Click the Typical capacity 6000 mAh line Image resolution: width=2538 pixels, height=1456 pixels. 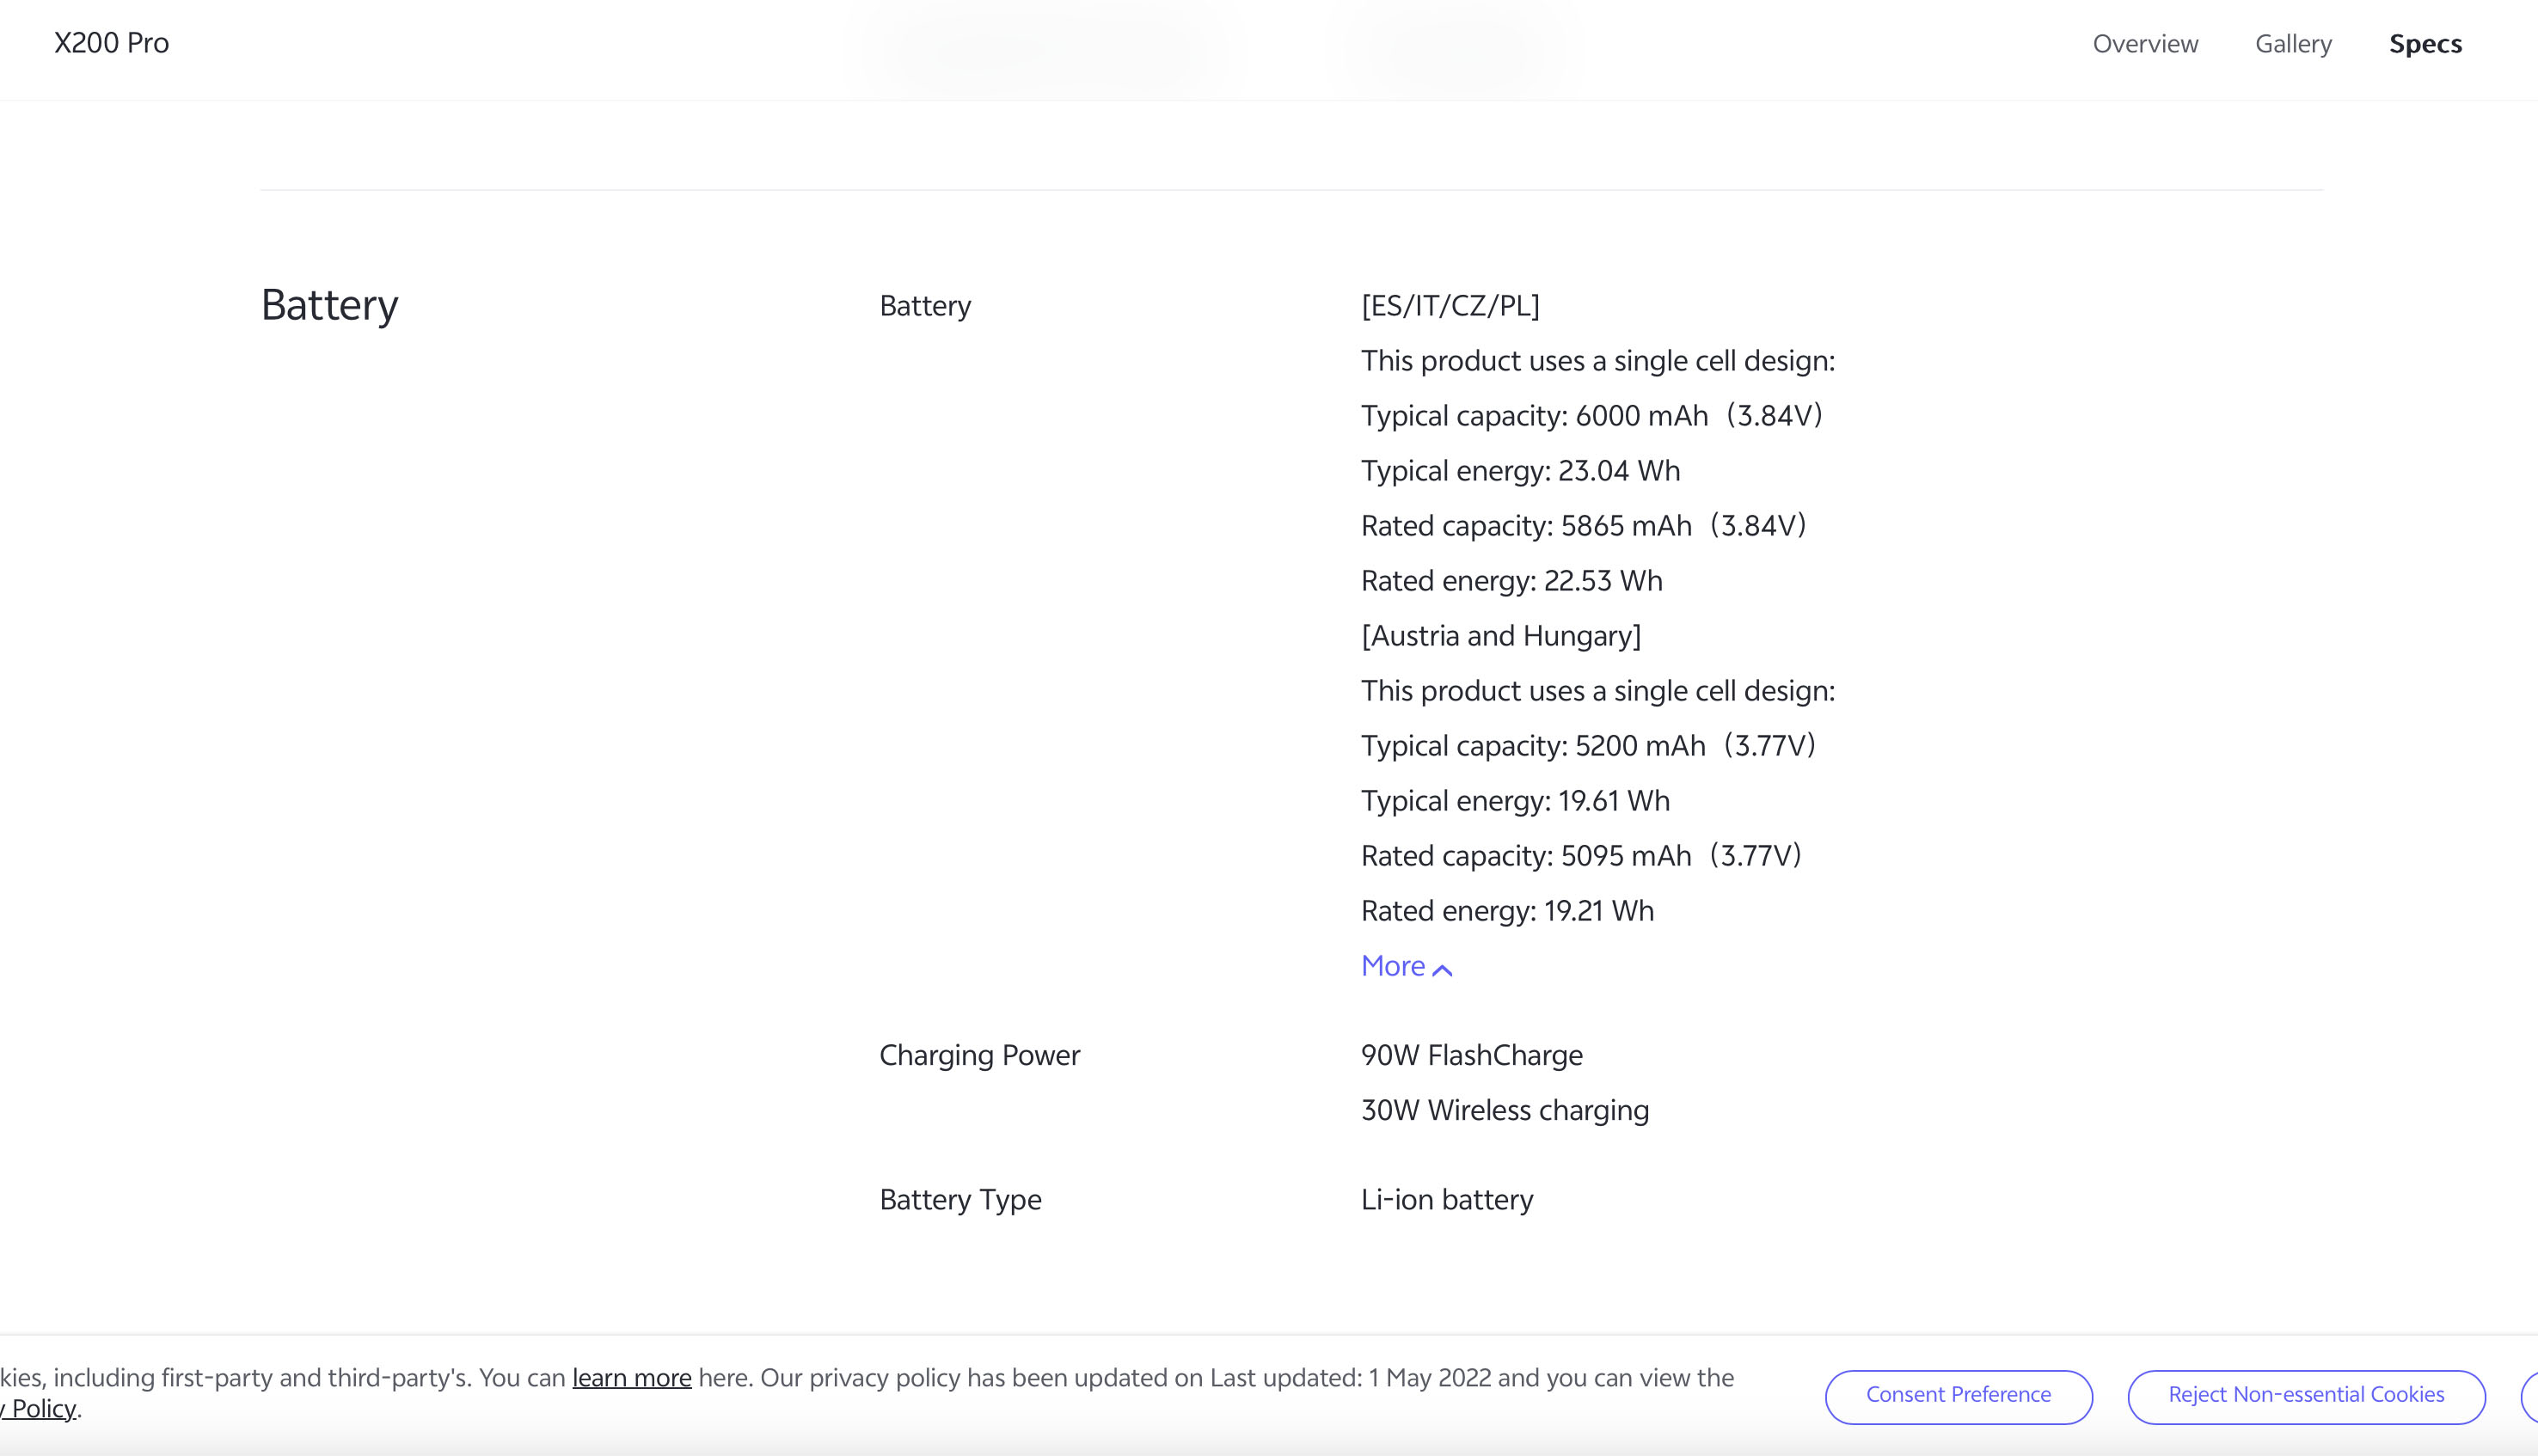(x=1591, y=416)
